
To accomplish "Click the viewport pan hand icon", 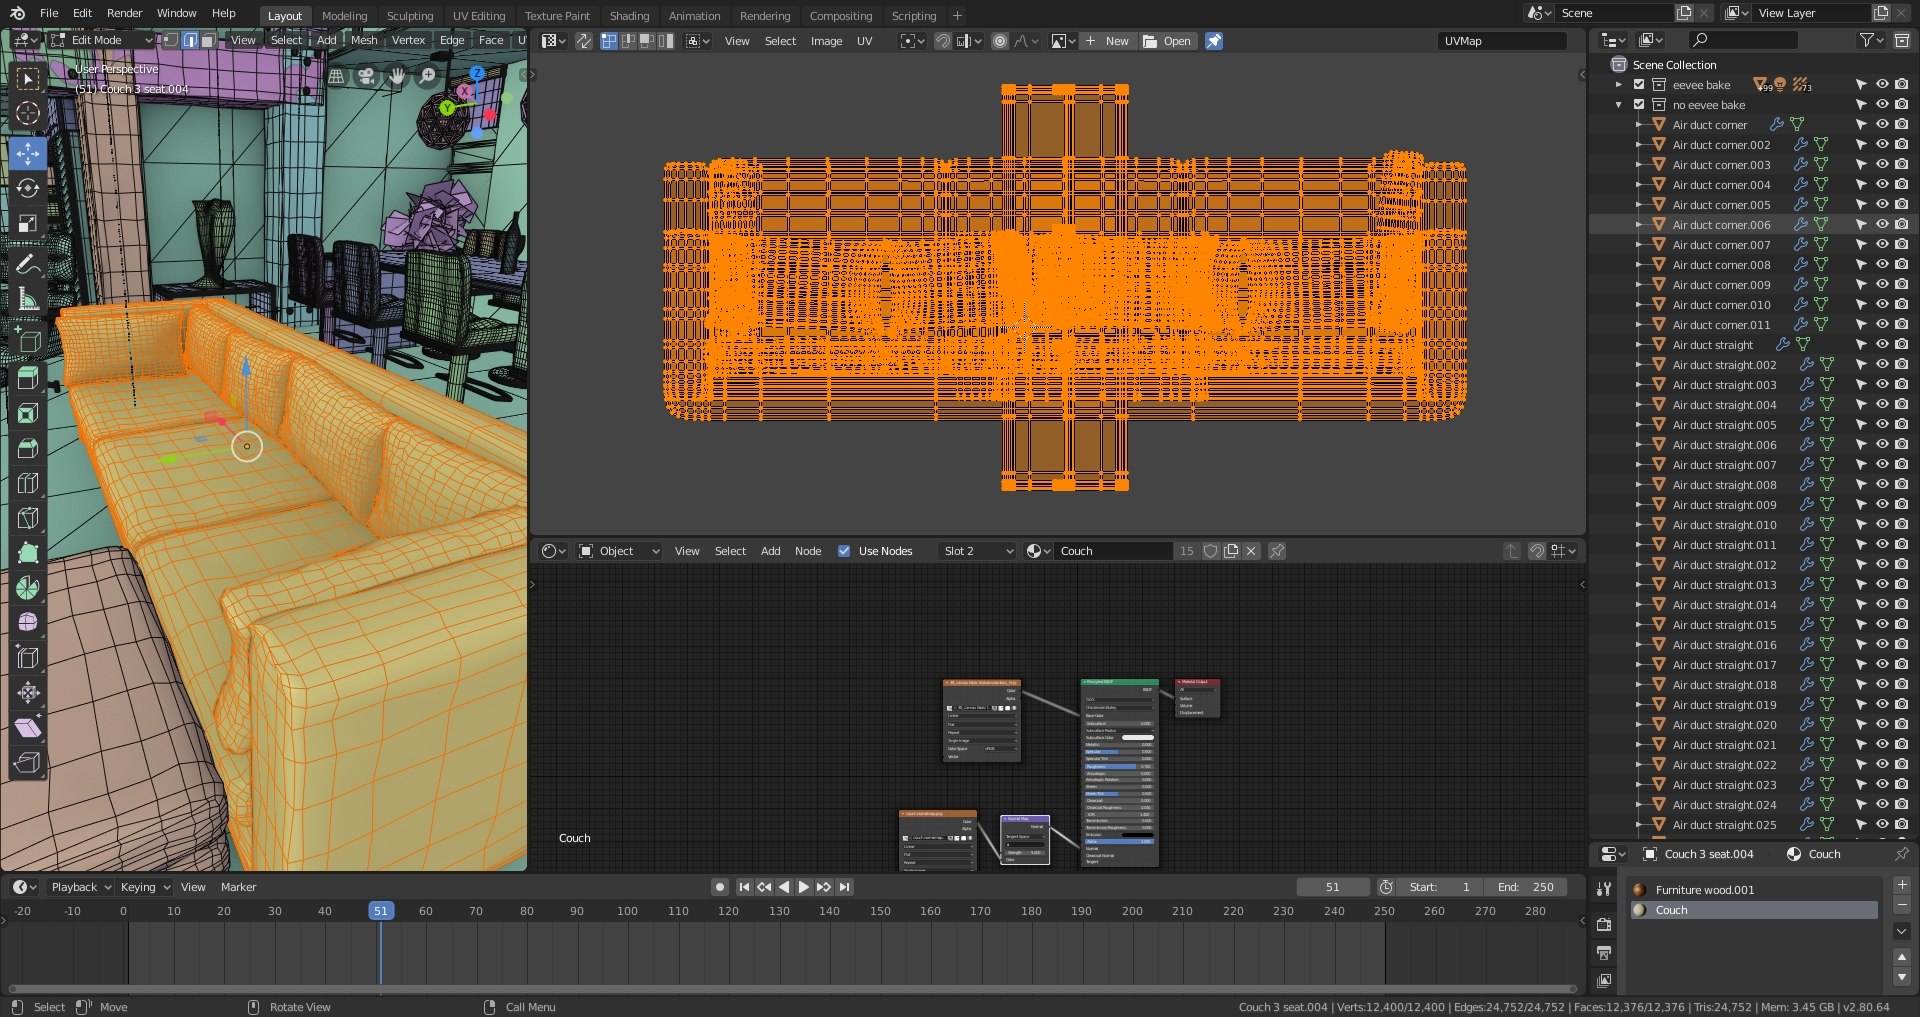I will coord(397,76).
